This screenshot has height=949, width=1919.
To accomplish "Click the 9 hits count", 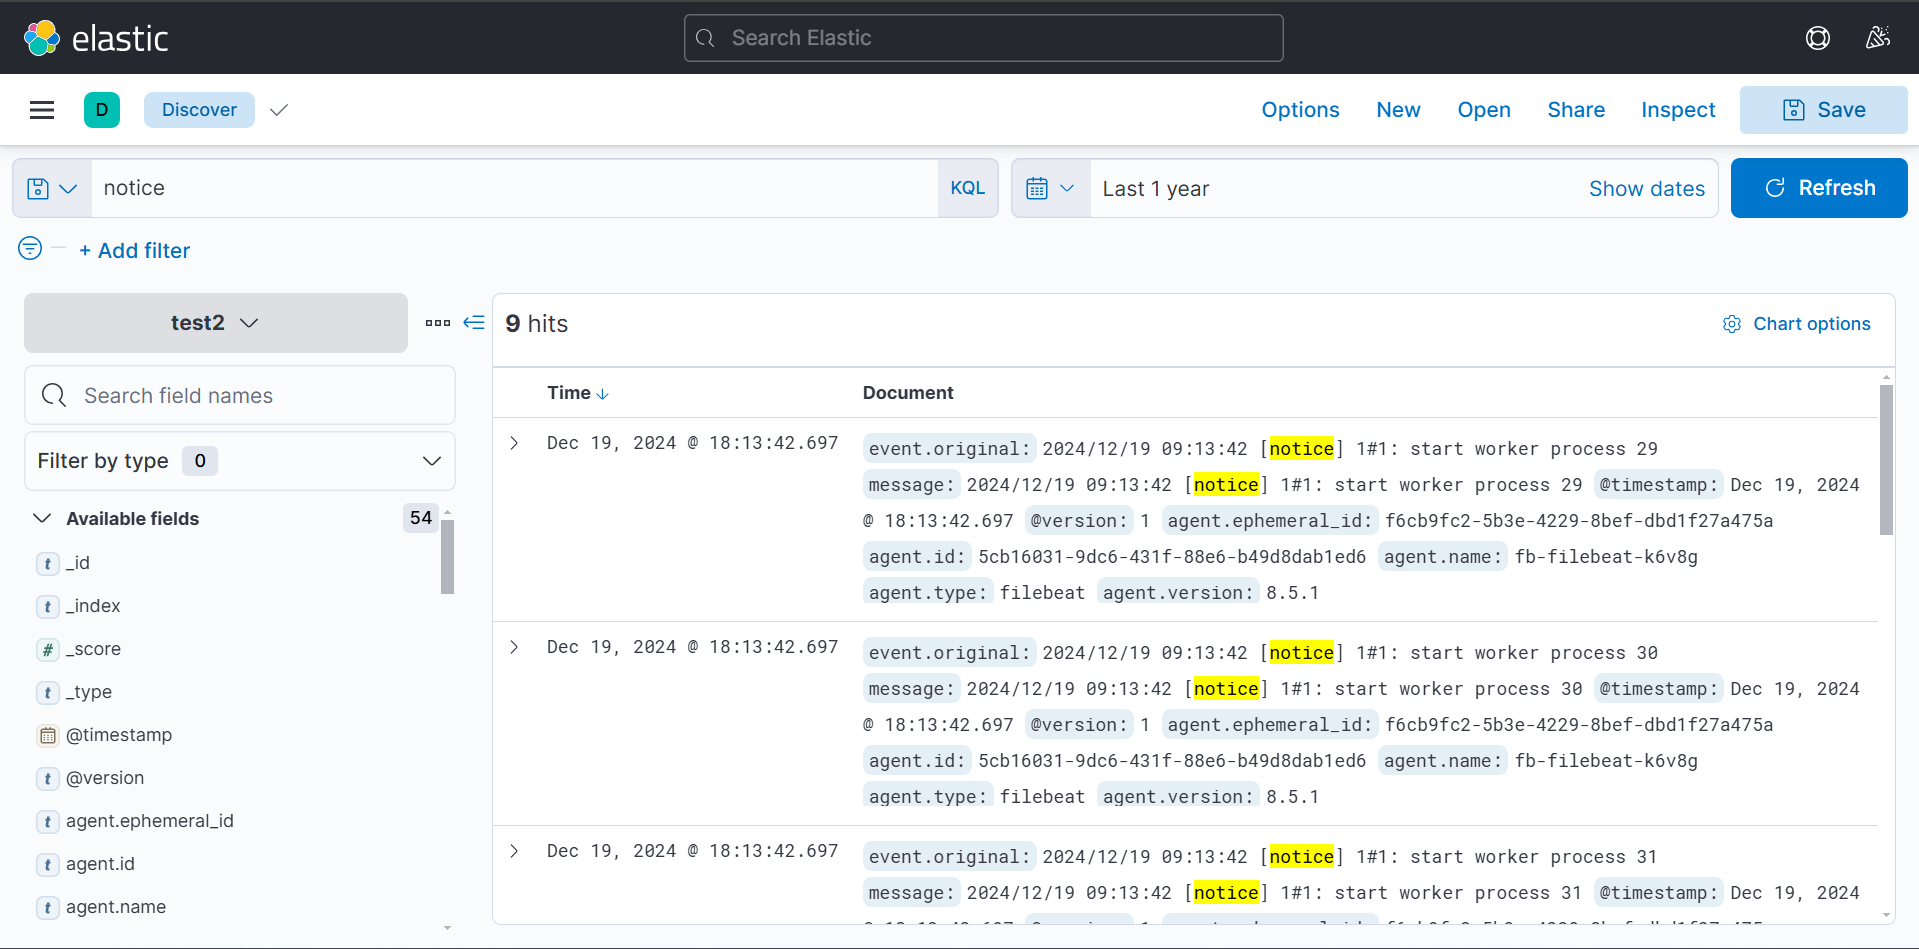I will (537, 324).
